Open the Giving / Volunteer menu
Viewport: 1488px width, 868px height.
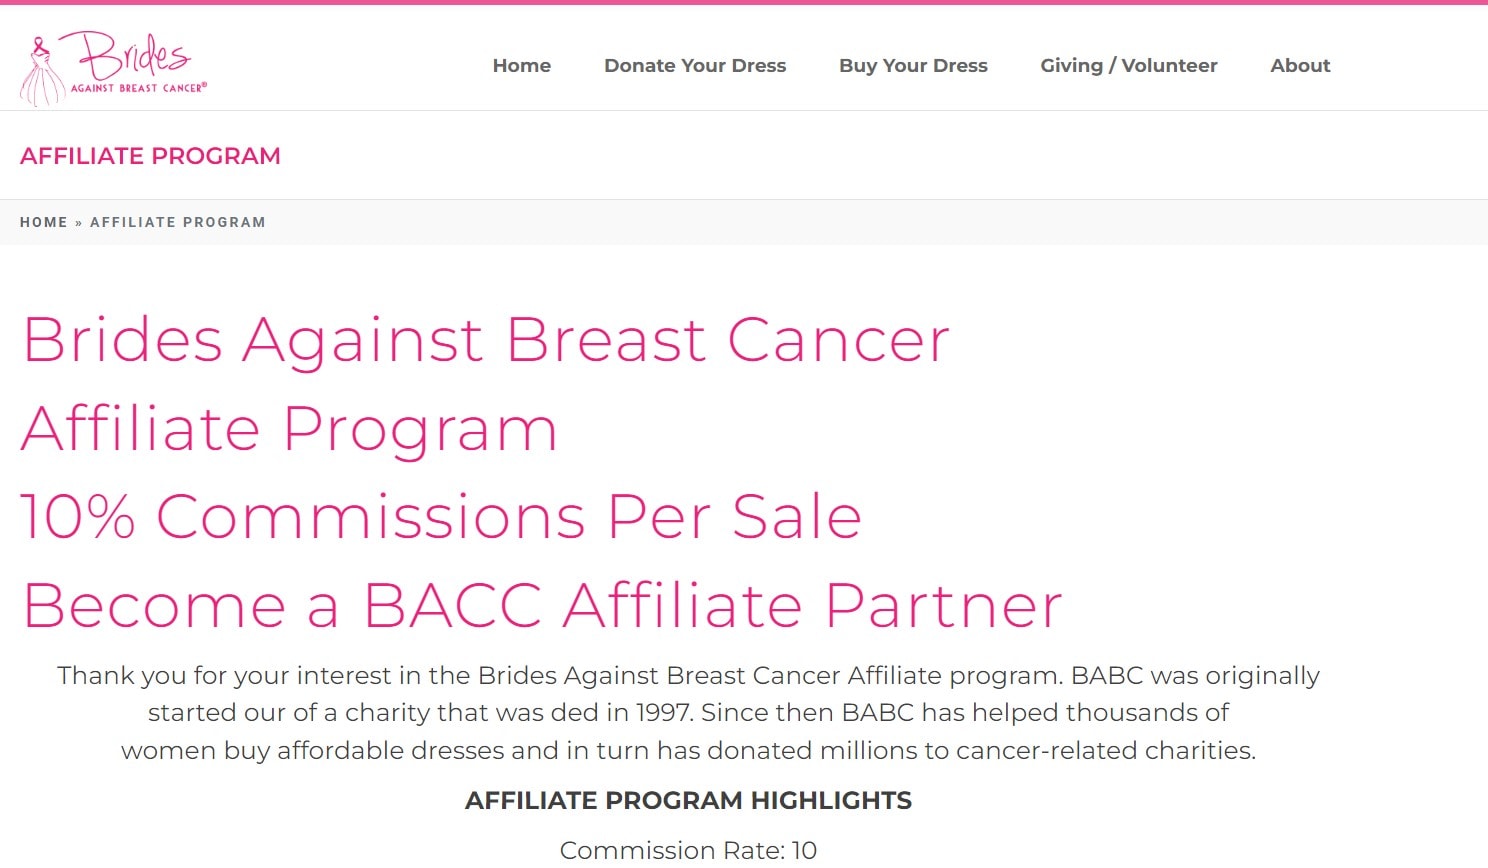point(1128,66)
